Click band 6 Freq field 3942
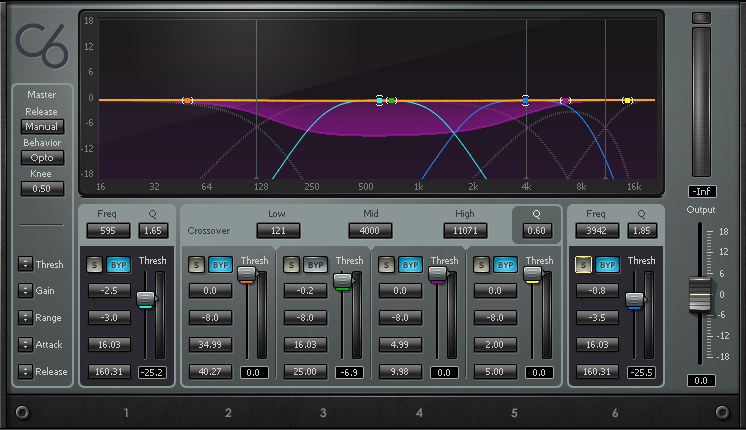This screenshot has width=746, height=430. (597, 231)
